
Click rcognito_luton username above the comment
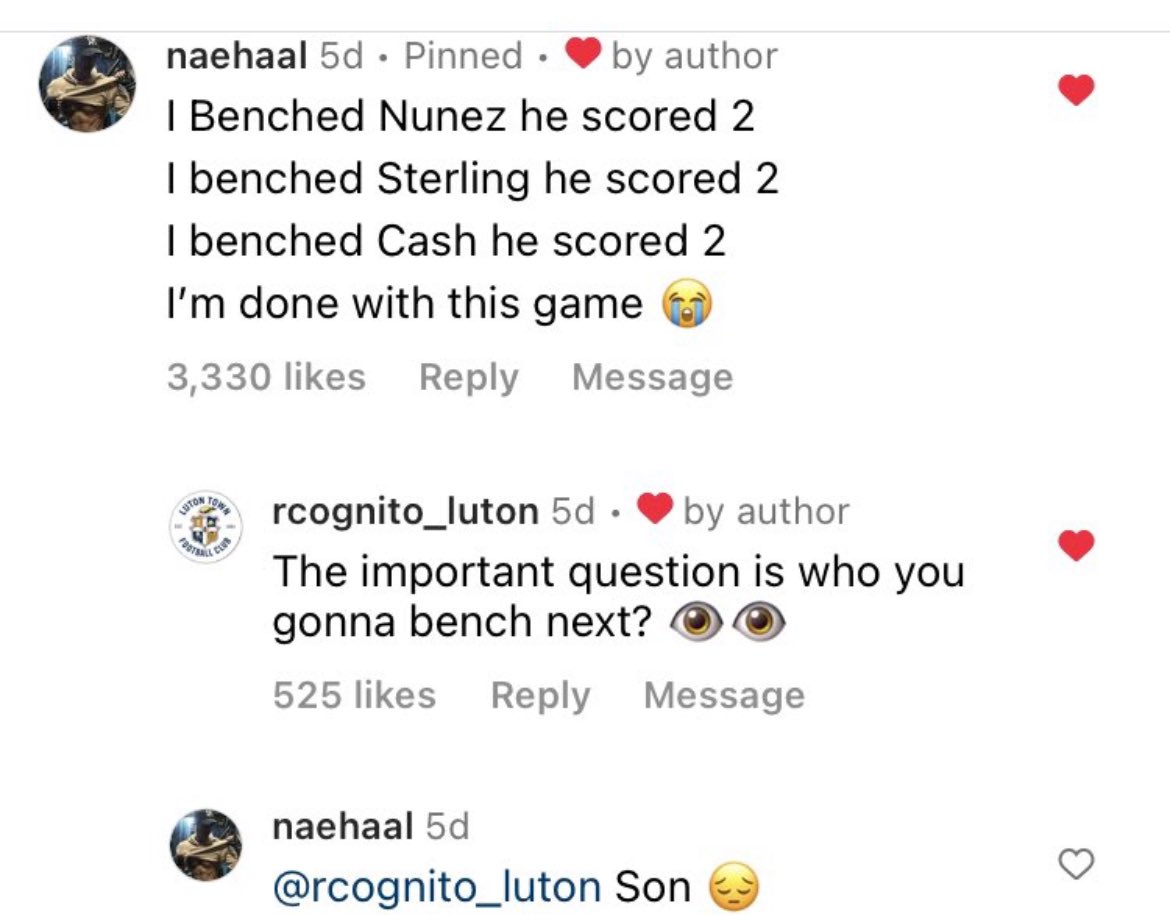pyautogui.click(x=405, y=512)
